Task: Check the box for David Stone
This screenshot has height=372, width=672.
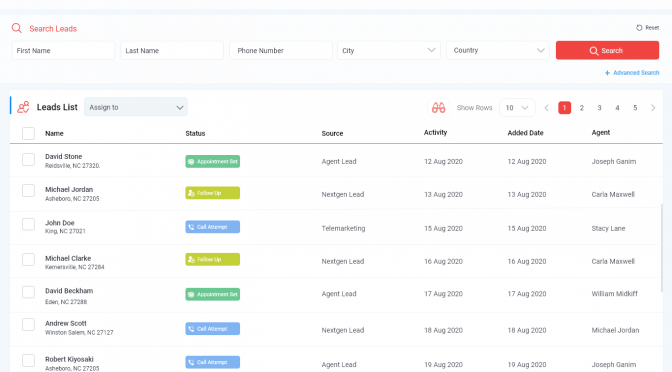Action: coord(28,160)
